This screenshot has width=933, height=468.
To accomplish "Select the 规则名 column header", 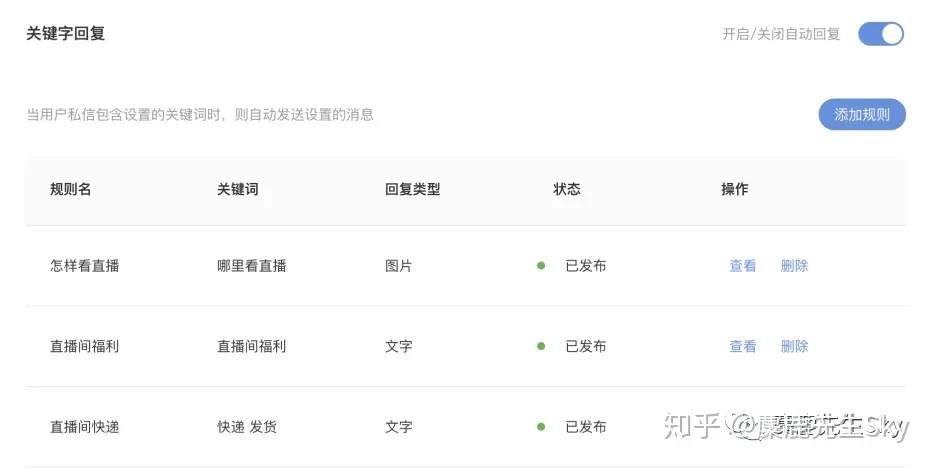I will pyautogui.click(x=71, y=189).
